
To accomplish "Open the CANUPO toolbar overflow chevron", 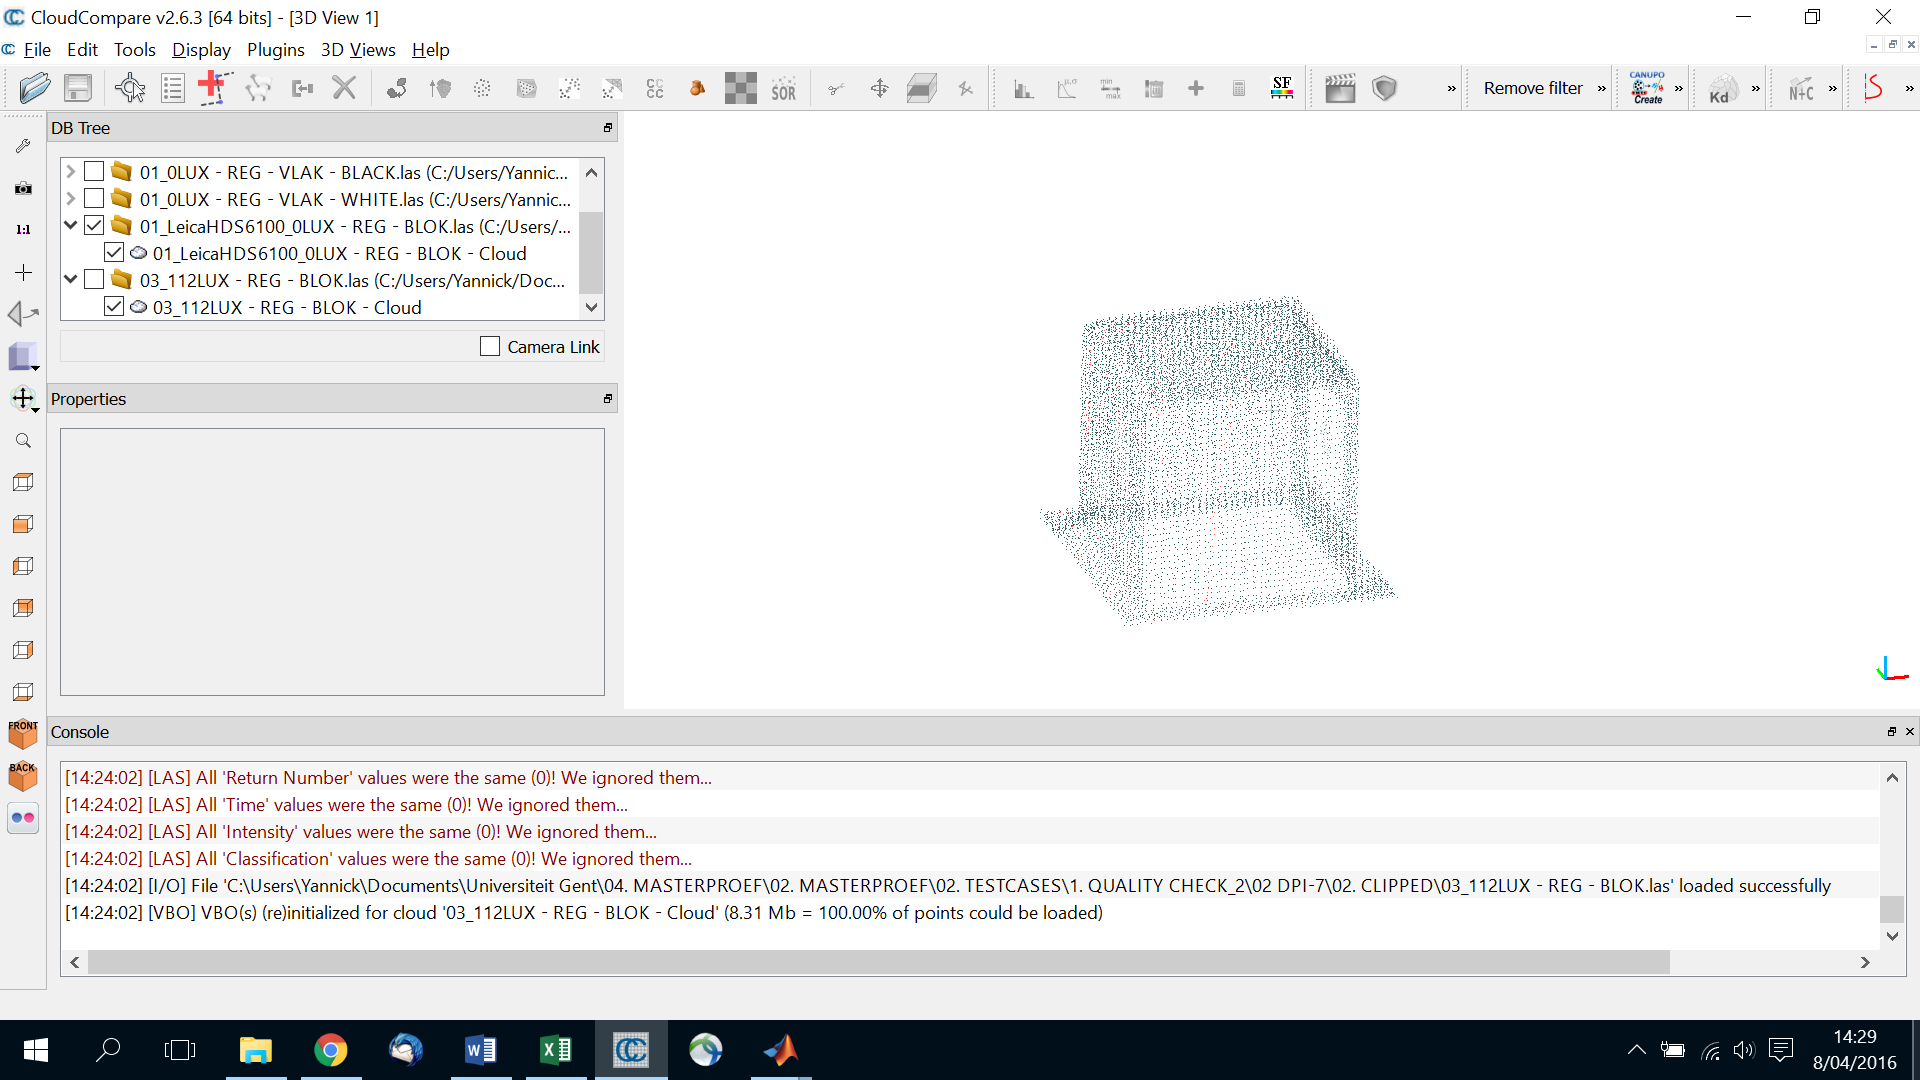I will (x=1678, y=88).
